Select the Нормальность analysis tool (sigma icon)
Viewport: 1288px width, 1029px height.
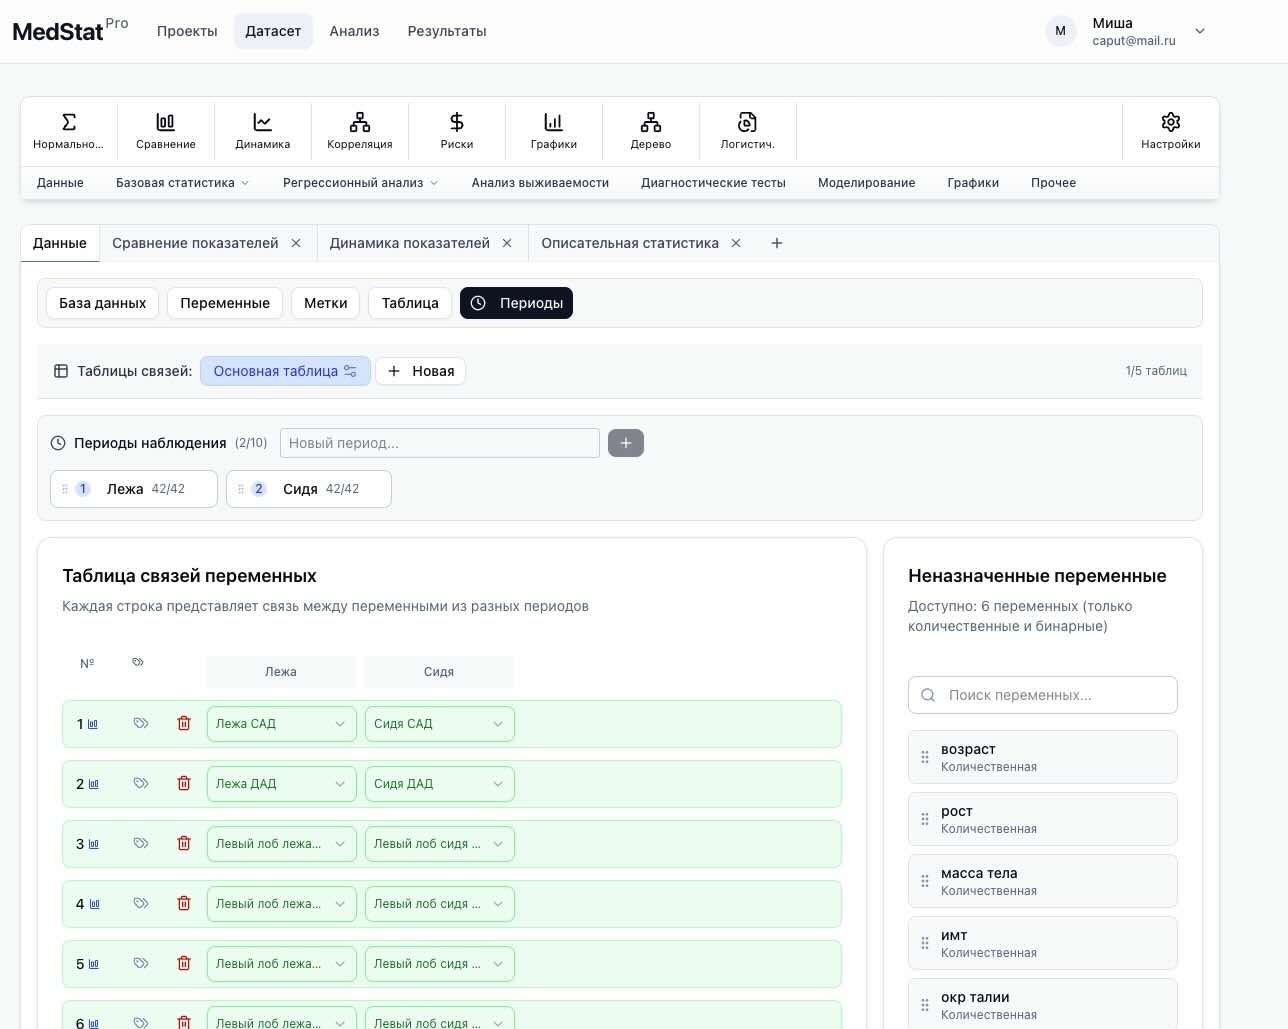click(x=68, y=130)
